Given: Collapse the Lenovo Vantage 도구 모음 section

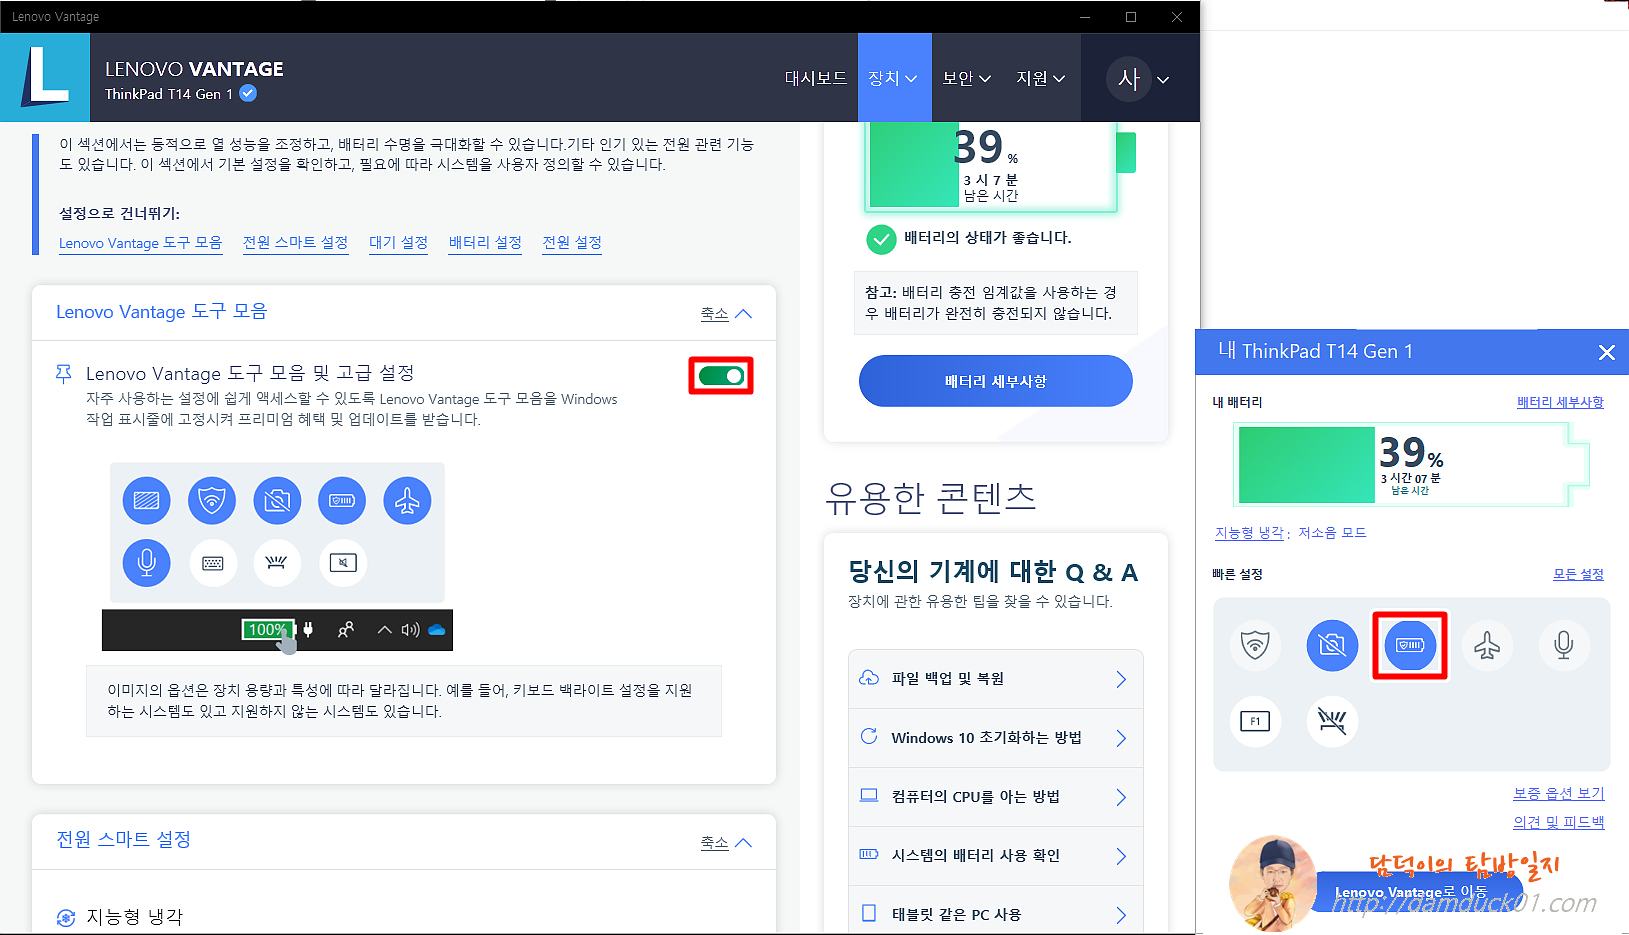Looking at the screenshot, I should [725, 314].
